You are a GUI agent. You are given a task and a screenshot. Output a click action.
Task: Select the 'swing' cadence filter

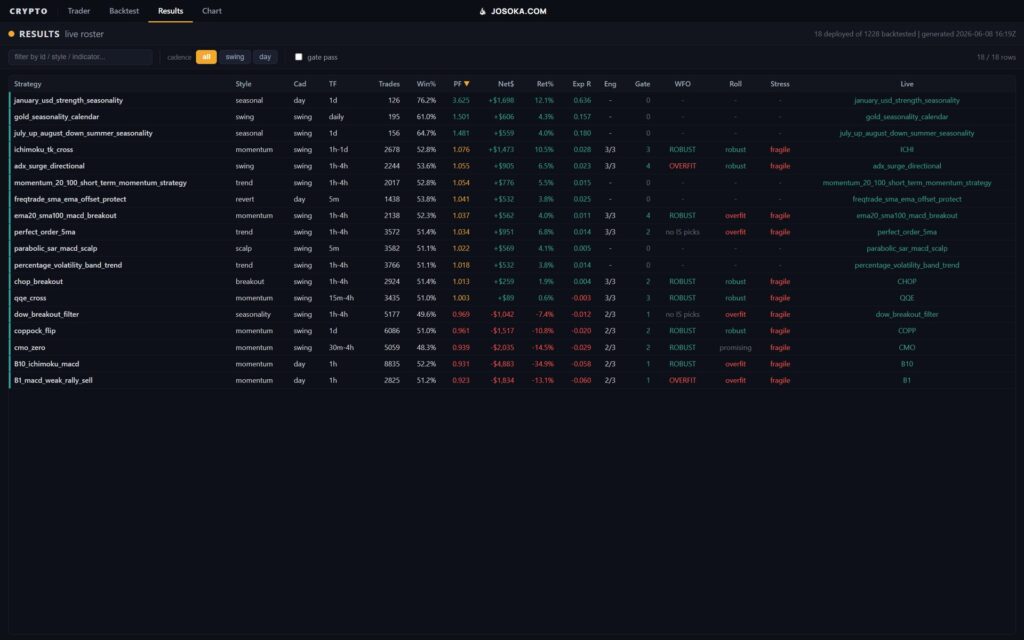pyautogui.click(x=234, y=57)
